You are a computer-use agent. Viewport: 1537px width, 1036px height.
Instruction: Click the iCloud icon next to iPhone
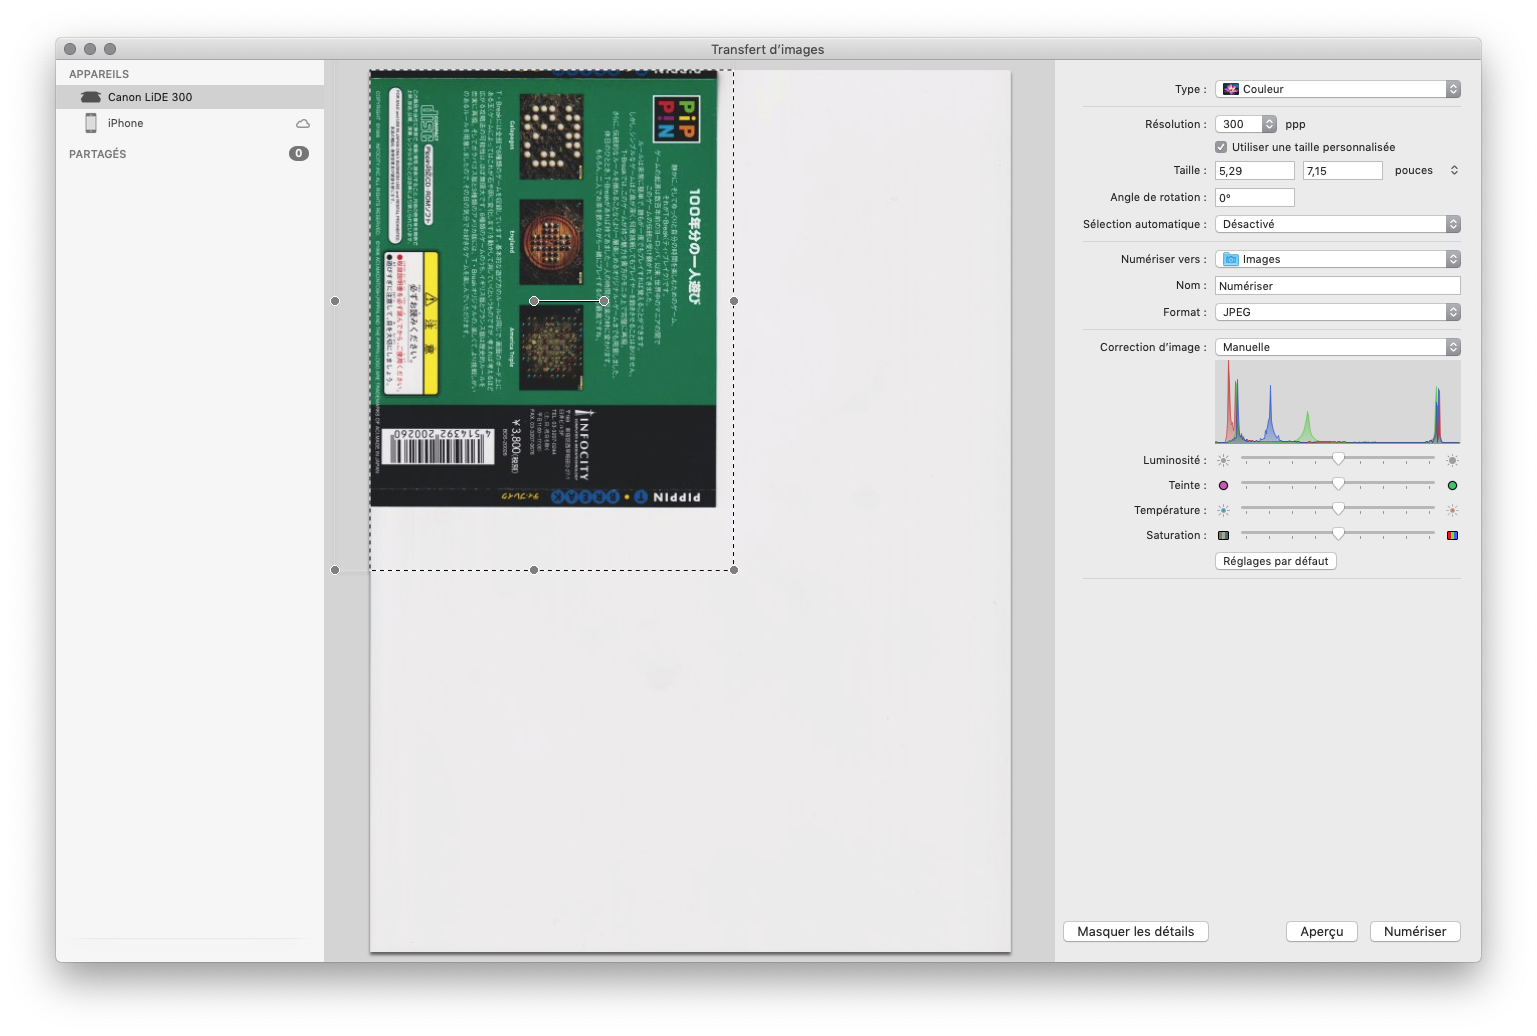(303, 124)
